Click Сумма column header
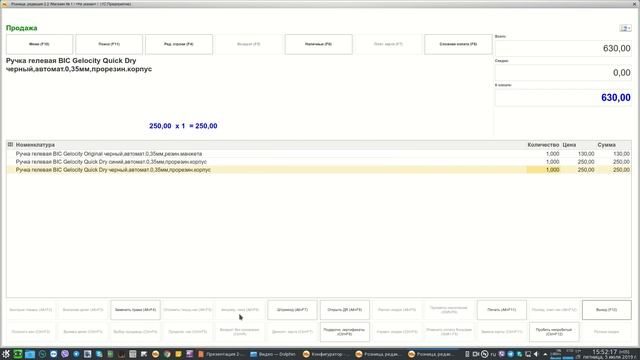 pos(607,145)
